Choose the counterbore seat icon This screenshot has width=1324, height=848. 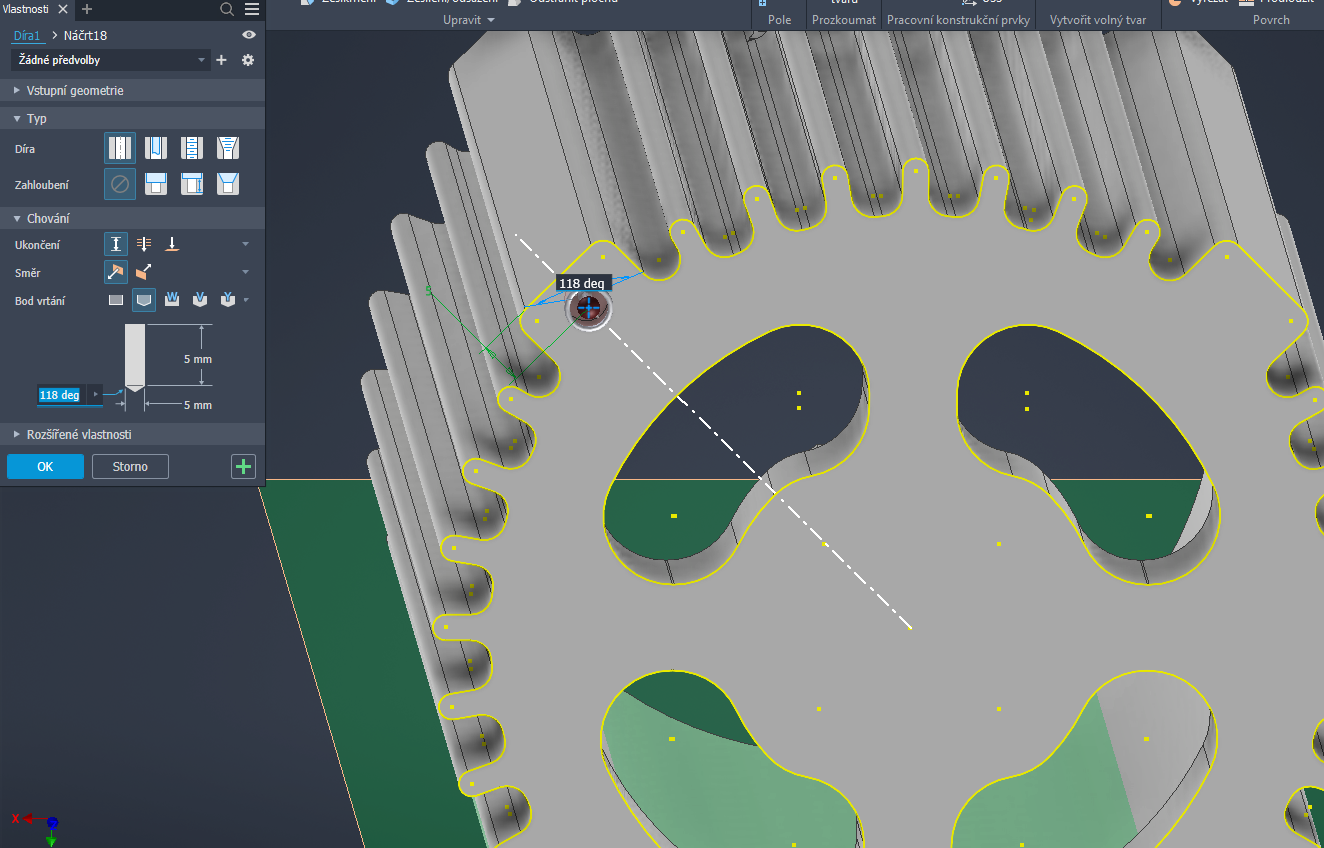156,184
